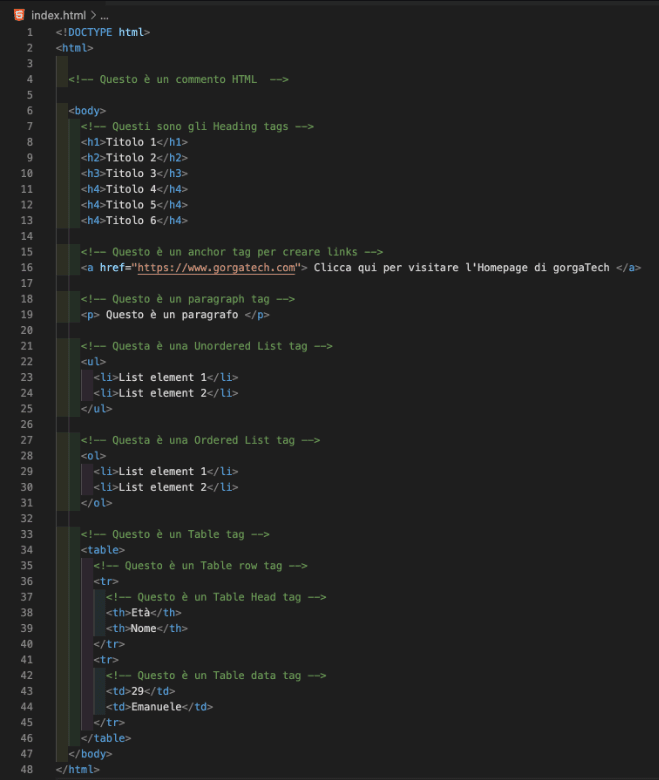Click the tr tag on line 41
The width and height of the screenshot is (659, 780).
tap(106, 660)
